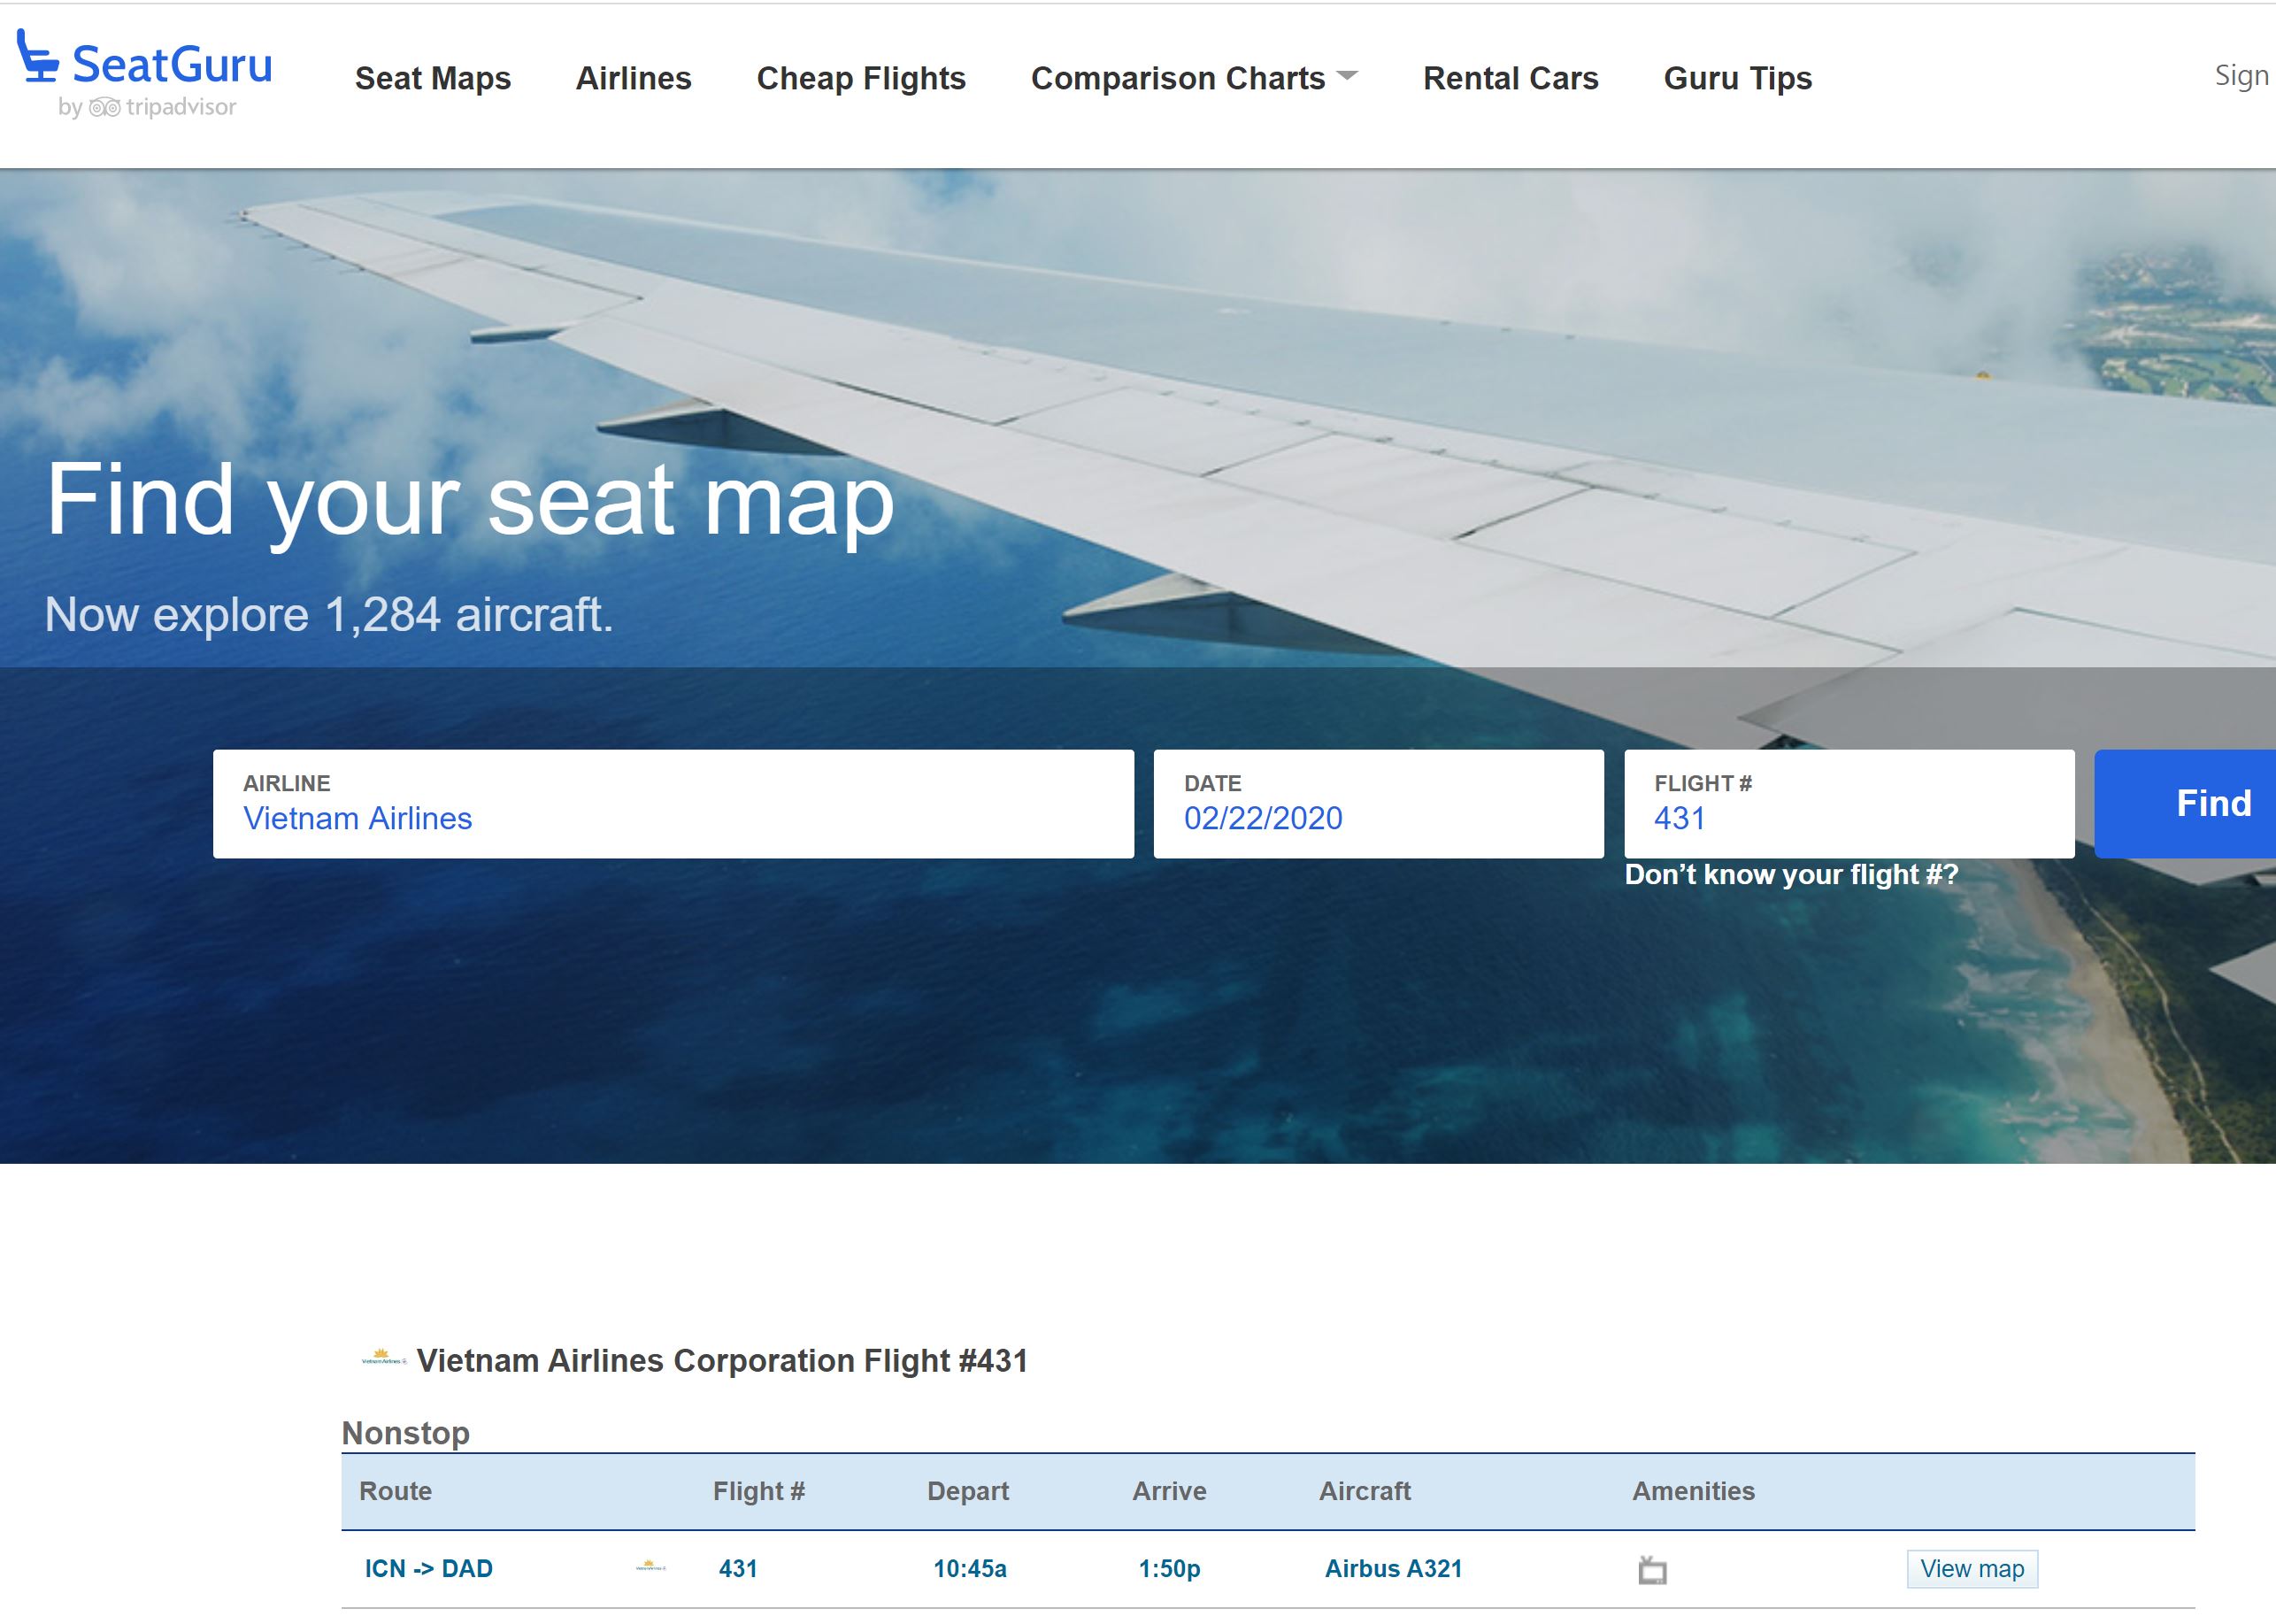Click Don't know your flight # link
The height and width of the screenshot is (1624, 2276).
point(1791,875)
